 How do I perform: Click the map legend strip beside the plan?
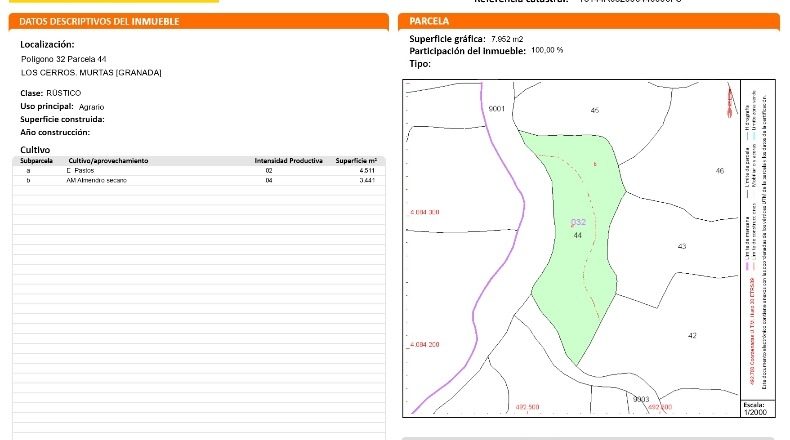tap(758, 239)
